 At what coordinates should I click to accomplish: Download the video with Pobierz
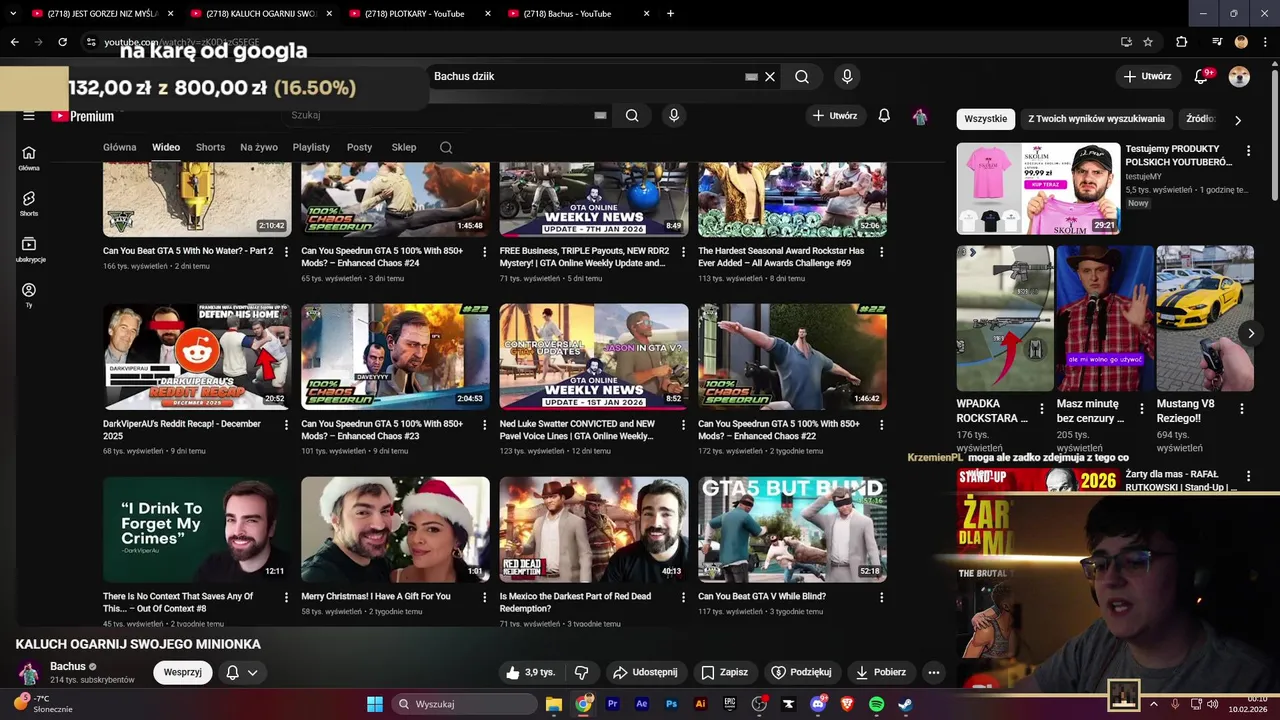(x=880, y=672)
